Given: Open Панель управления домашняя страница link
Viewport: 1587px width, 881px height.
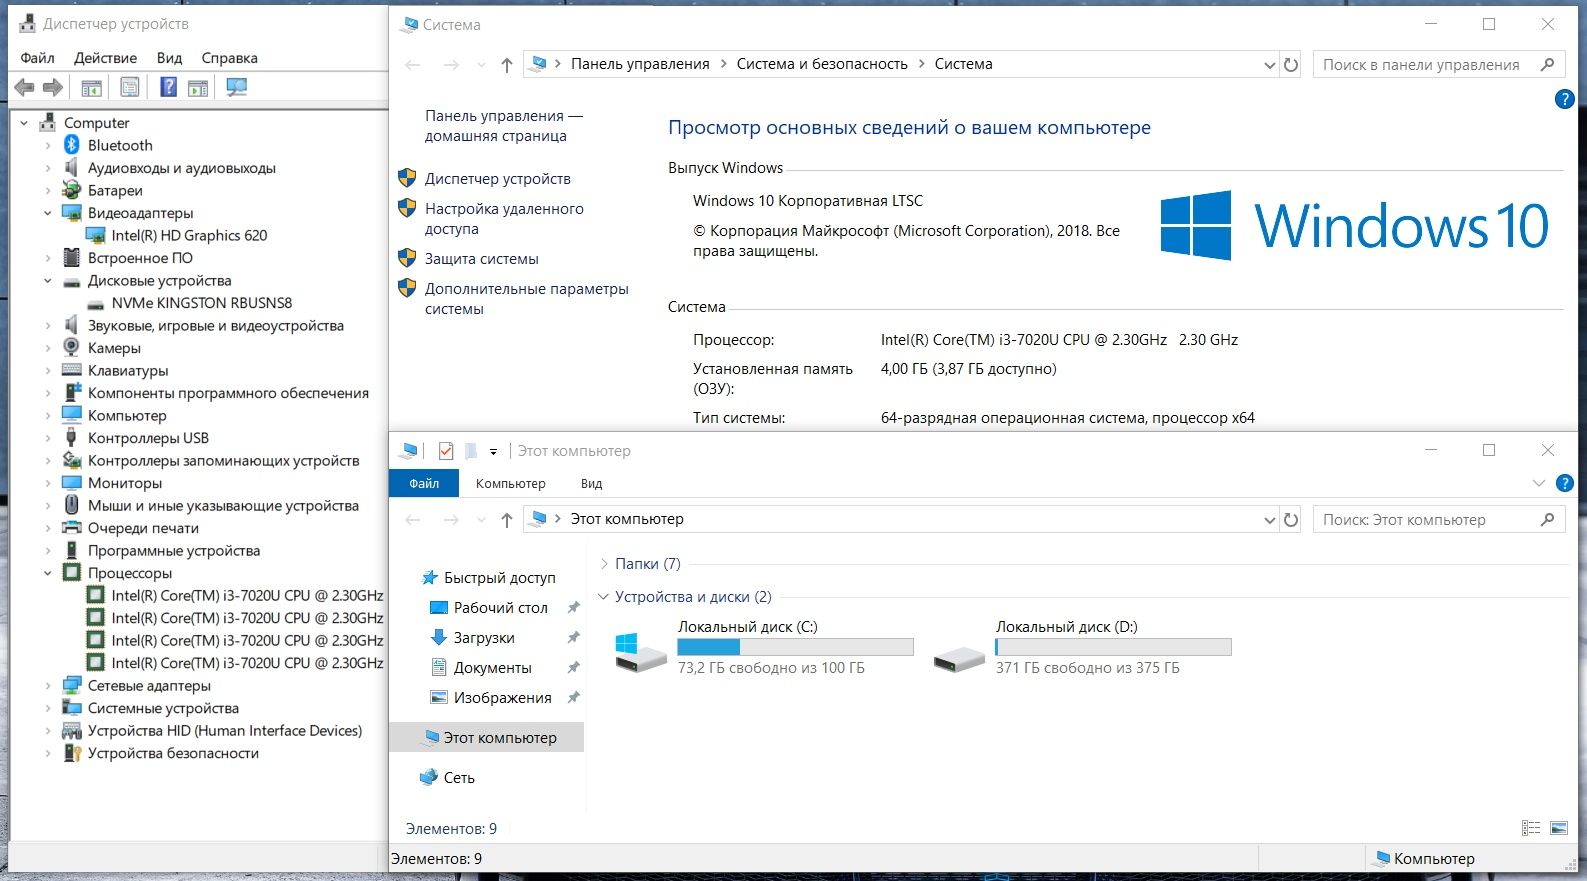Looking at the screenshot, I should point(503,126).
